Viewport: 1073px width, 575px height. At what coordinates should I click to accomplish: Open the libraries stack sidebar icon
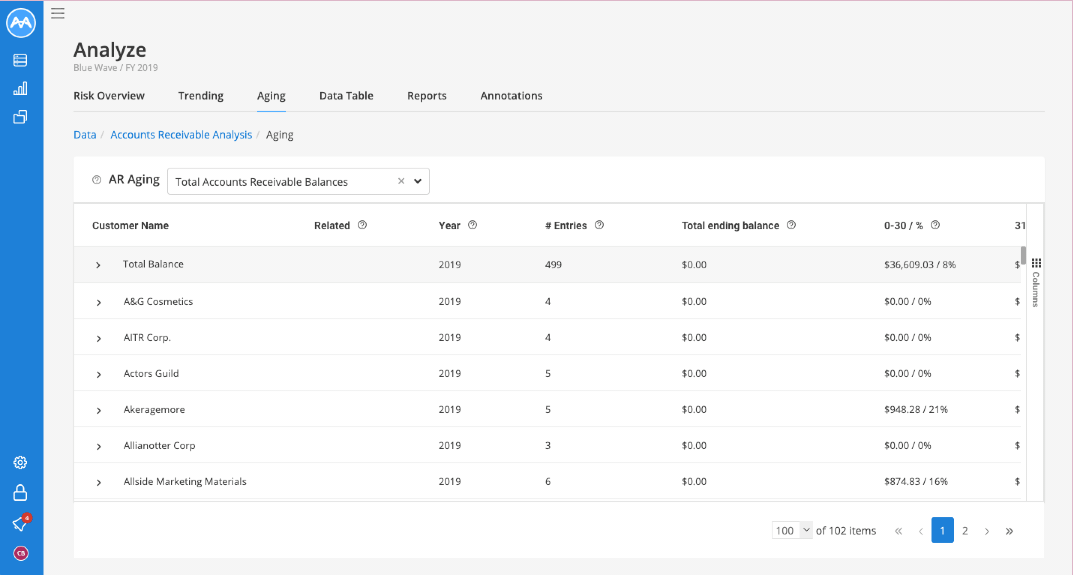click(21, 117)
